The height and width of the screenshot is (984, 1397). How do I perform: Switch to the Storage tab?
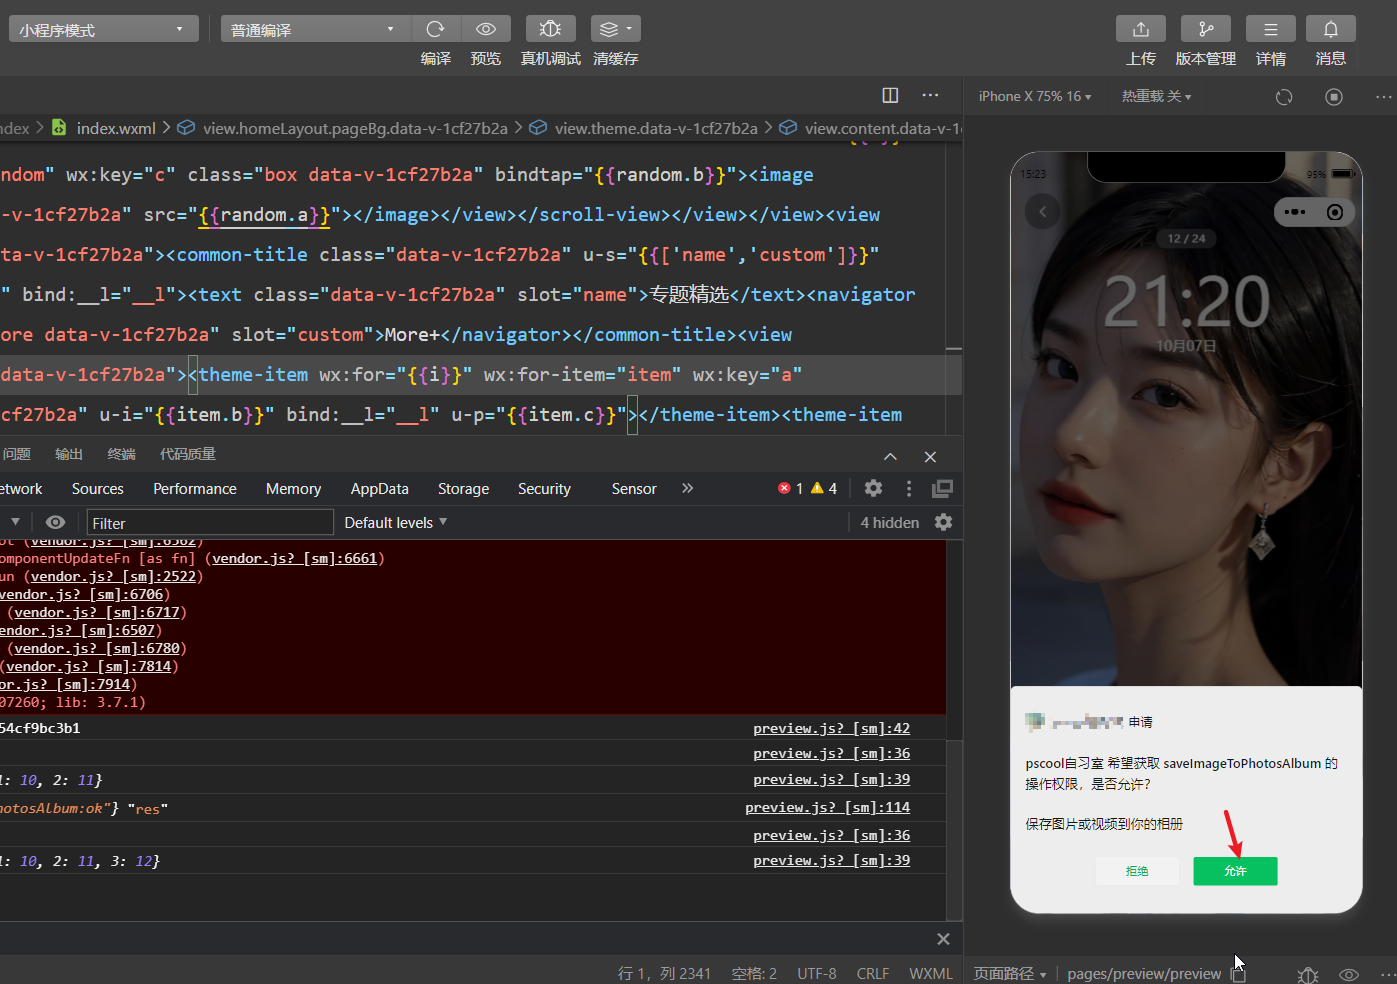tap(464, 489)
